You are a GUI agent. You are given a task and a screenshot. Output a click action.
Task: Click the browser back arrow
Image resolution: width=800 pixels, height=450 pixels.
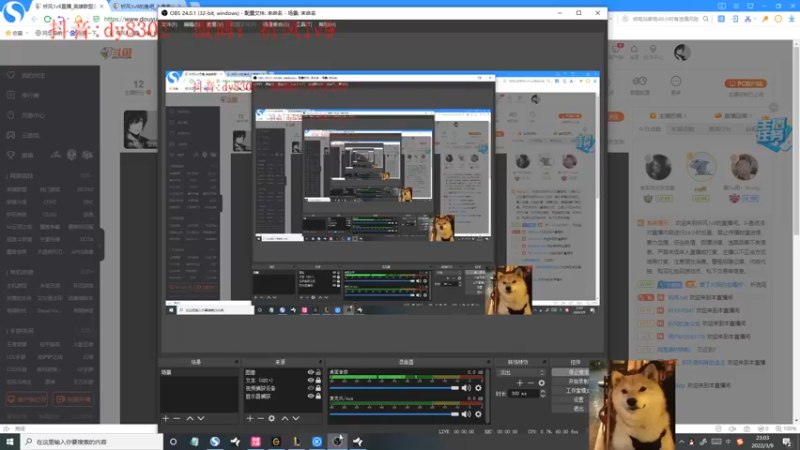[35, 19]
